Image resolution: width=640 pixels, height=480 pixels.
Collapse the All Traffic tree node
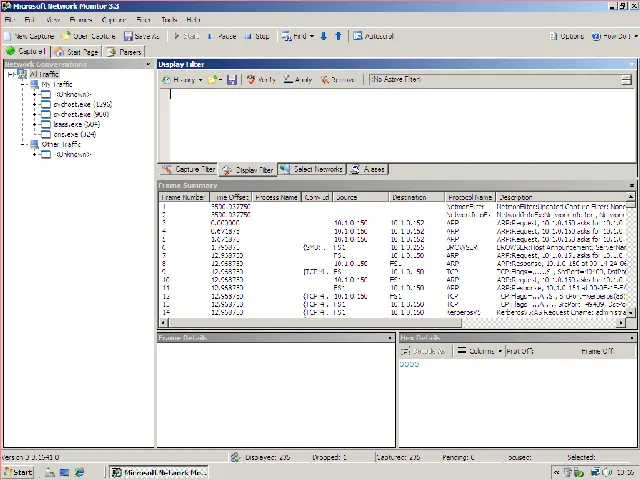[x=11, y=74]
